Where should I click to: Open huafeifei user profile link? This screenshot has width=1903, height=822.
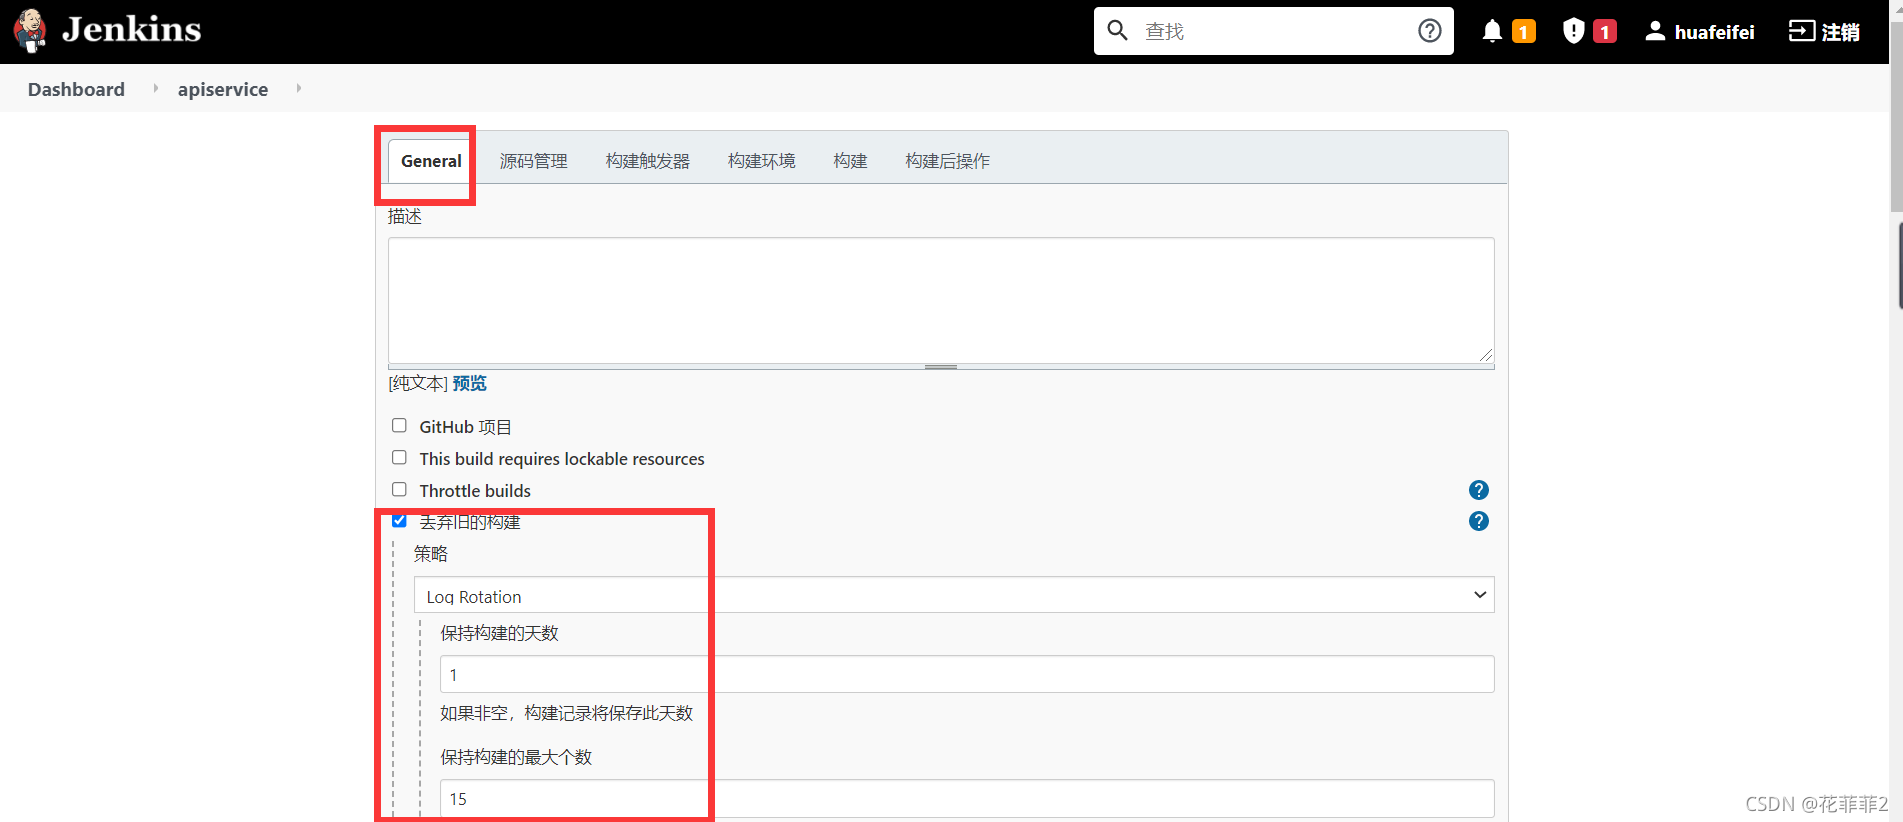click(x=1714, y=32)
